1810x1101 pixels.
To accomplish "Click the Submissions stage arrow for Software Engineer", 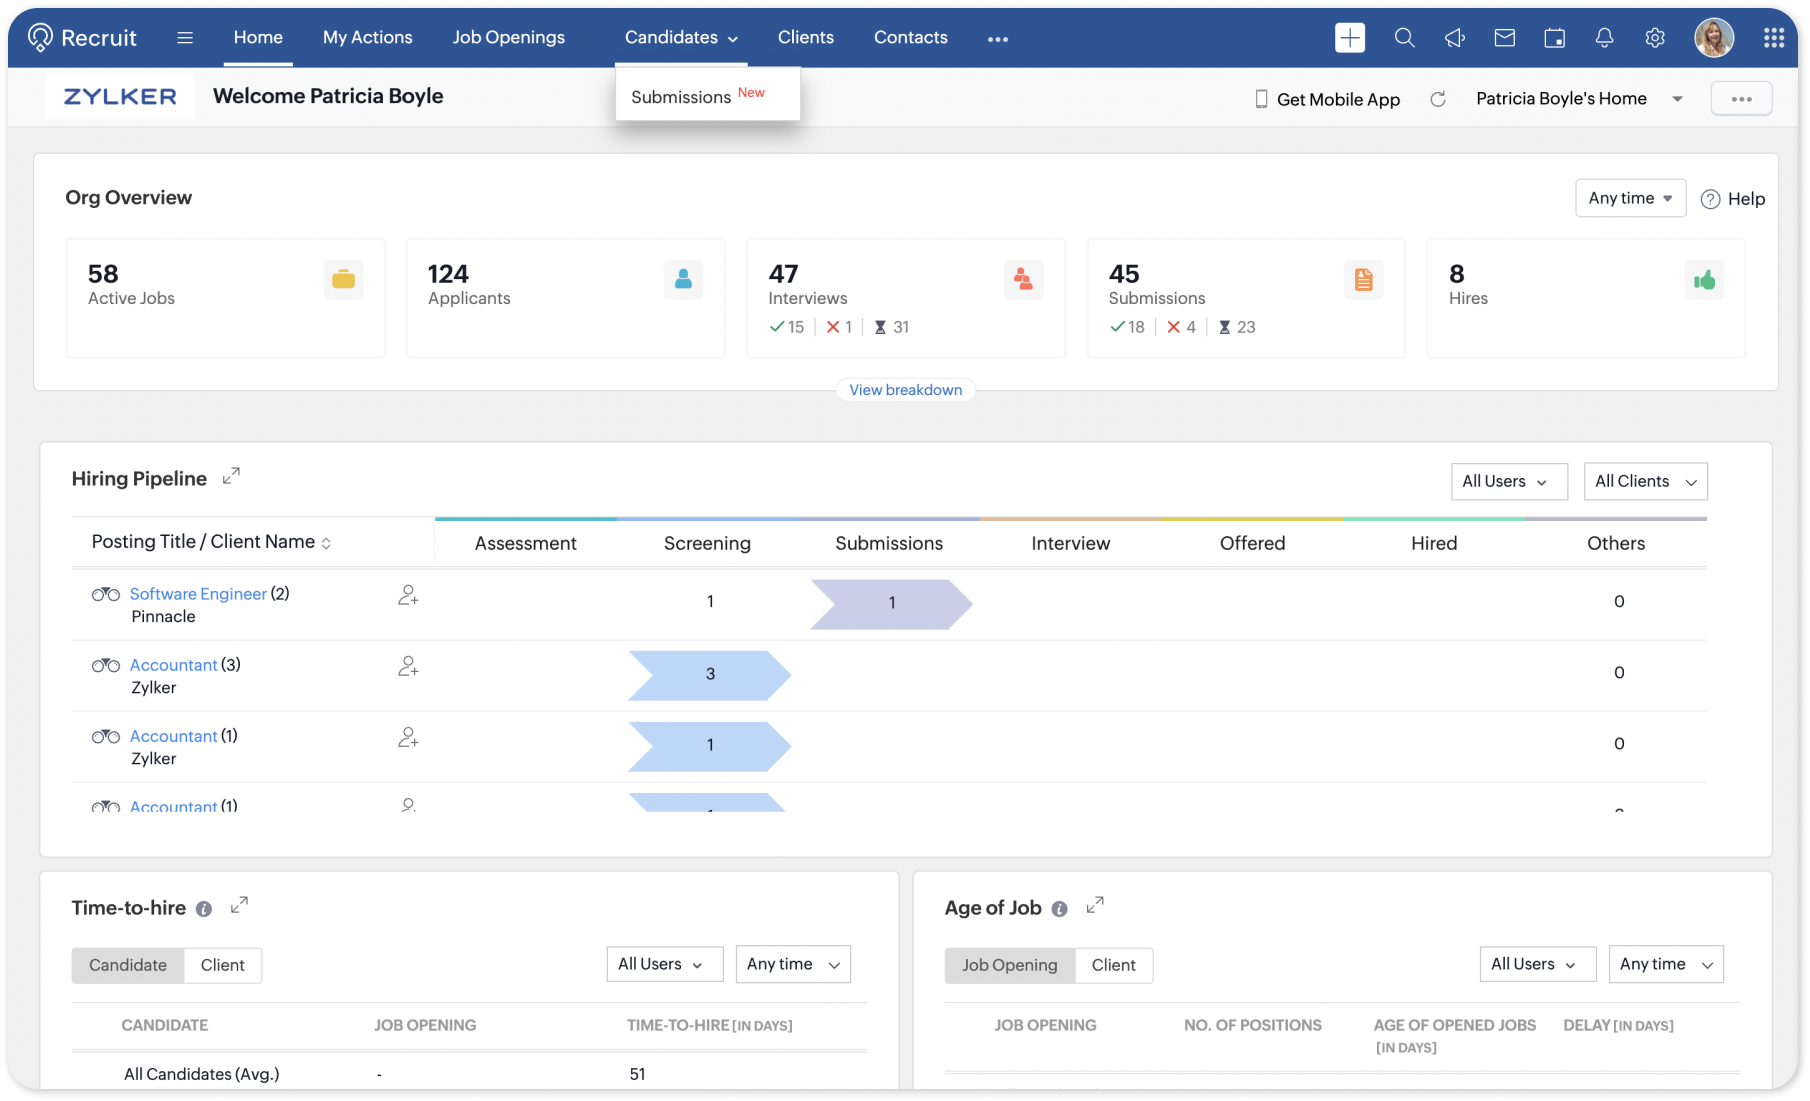I will pos(891,603).
